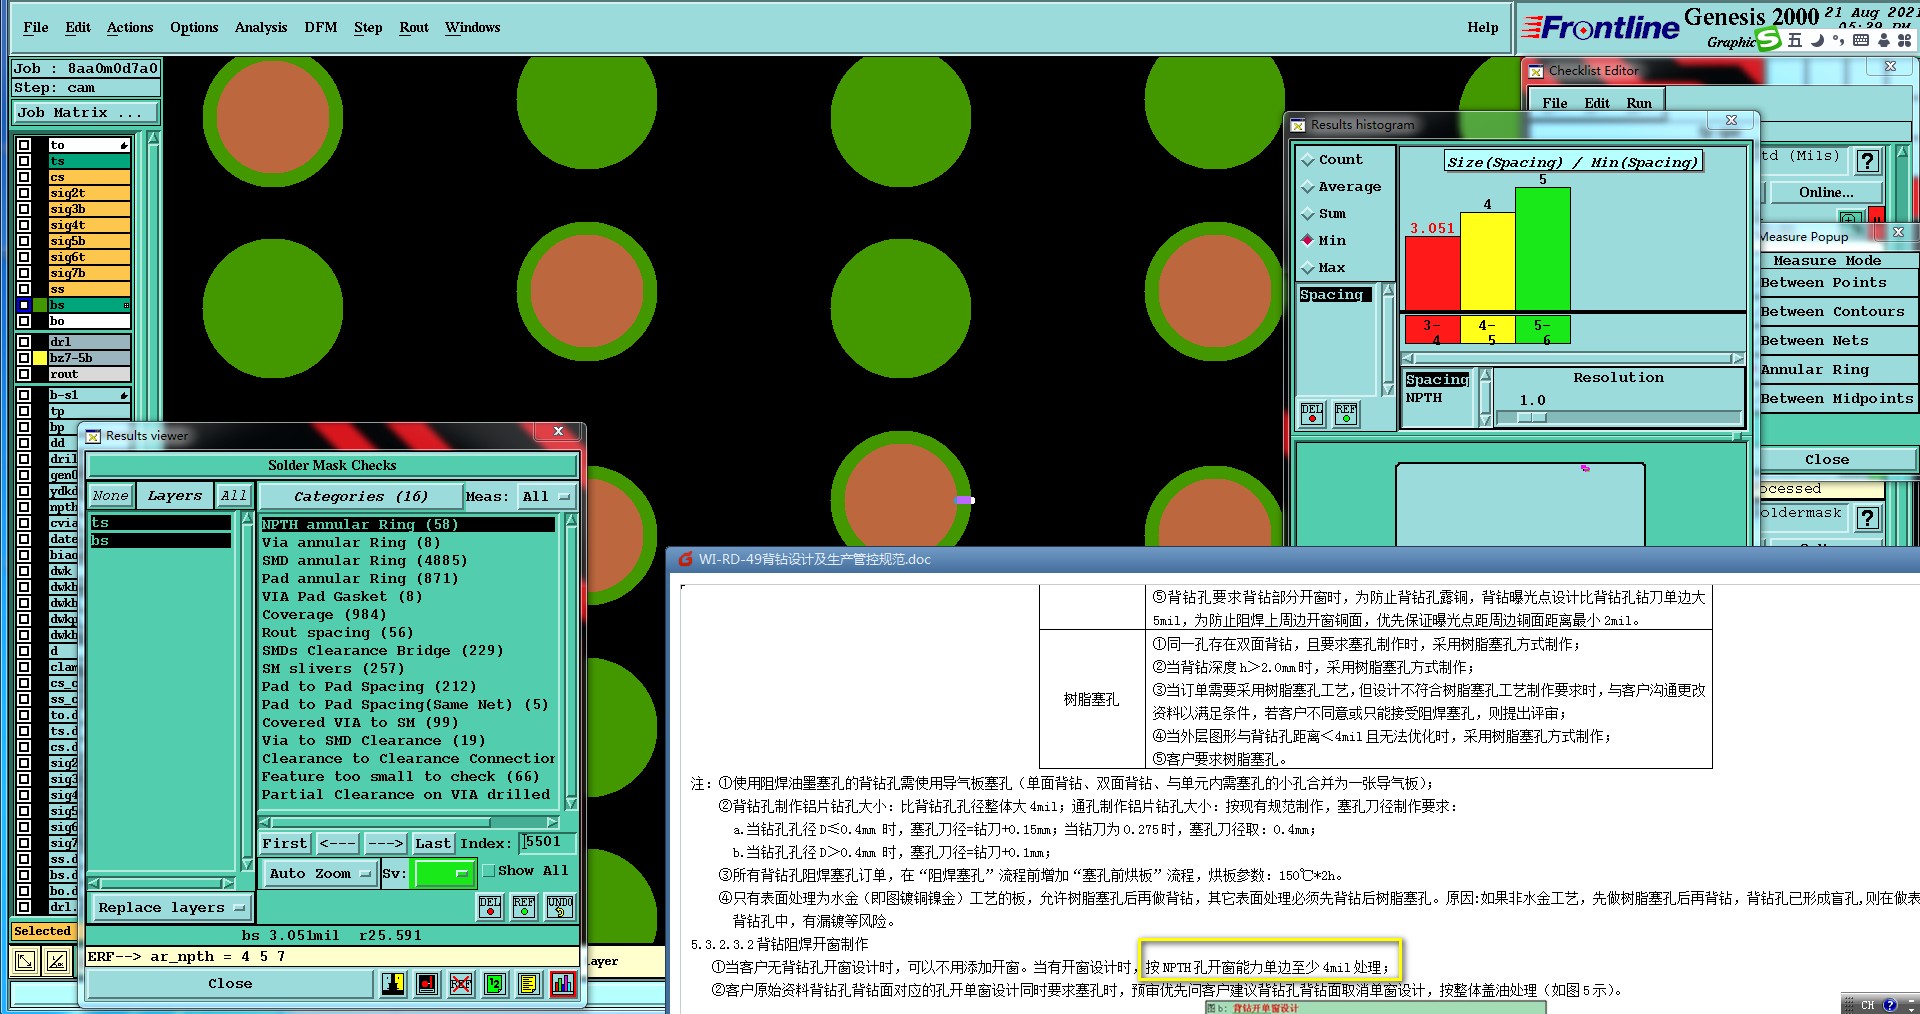Open Run menu in Checklist Editor

click(x=1639, y=103)
